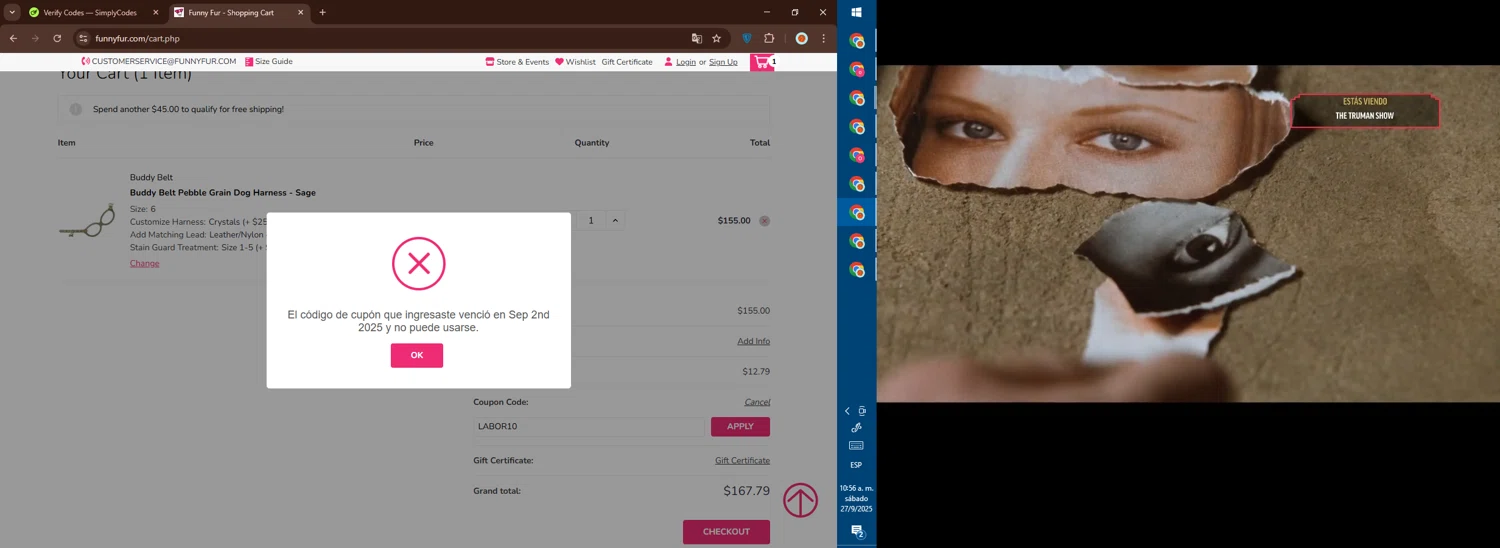1500x548 pixels.
Task: Jump to top with the pink arrow
Action: (x=800, y=500)
